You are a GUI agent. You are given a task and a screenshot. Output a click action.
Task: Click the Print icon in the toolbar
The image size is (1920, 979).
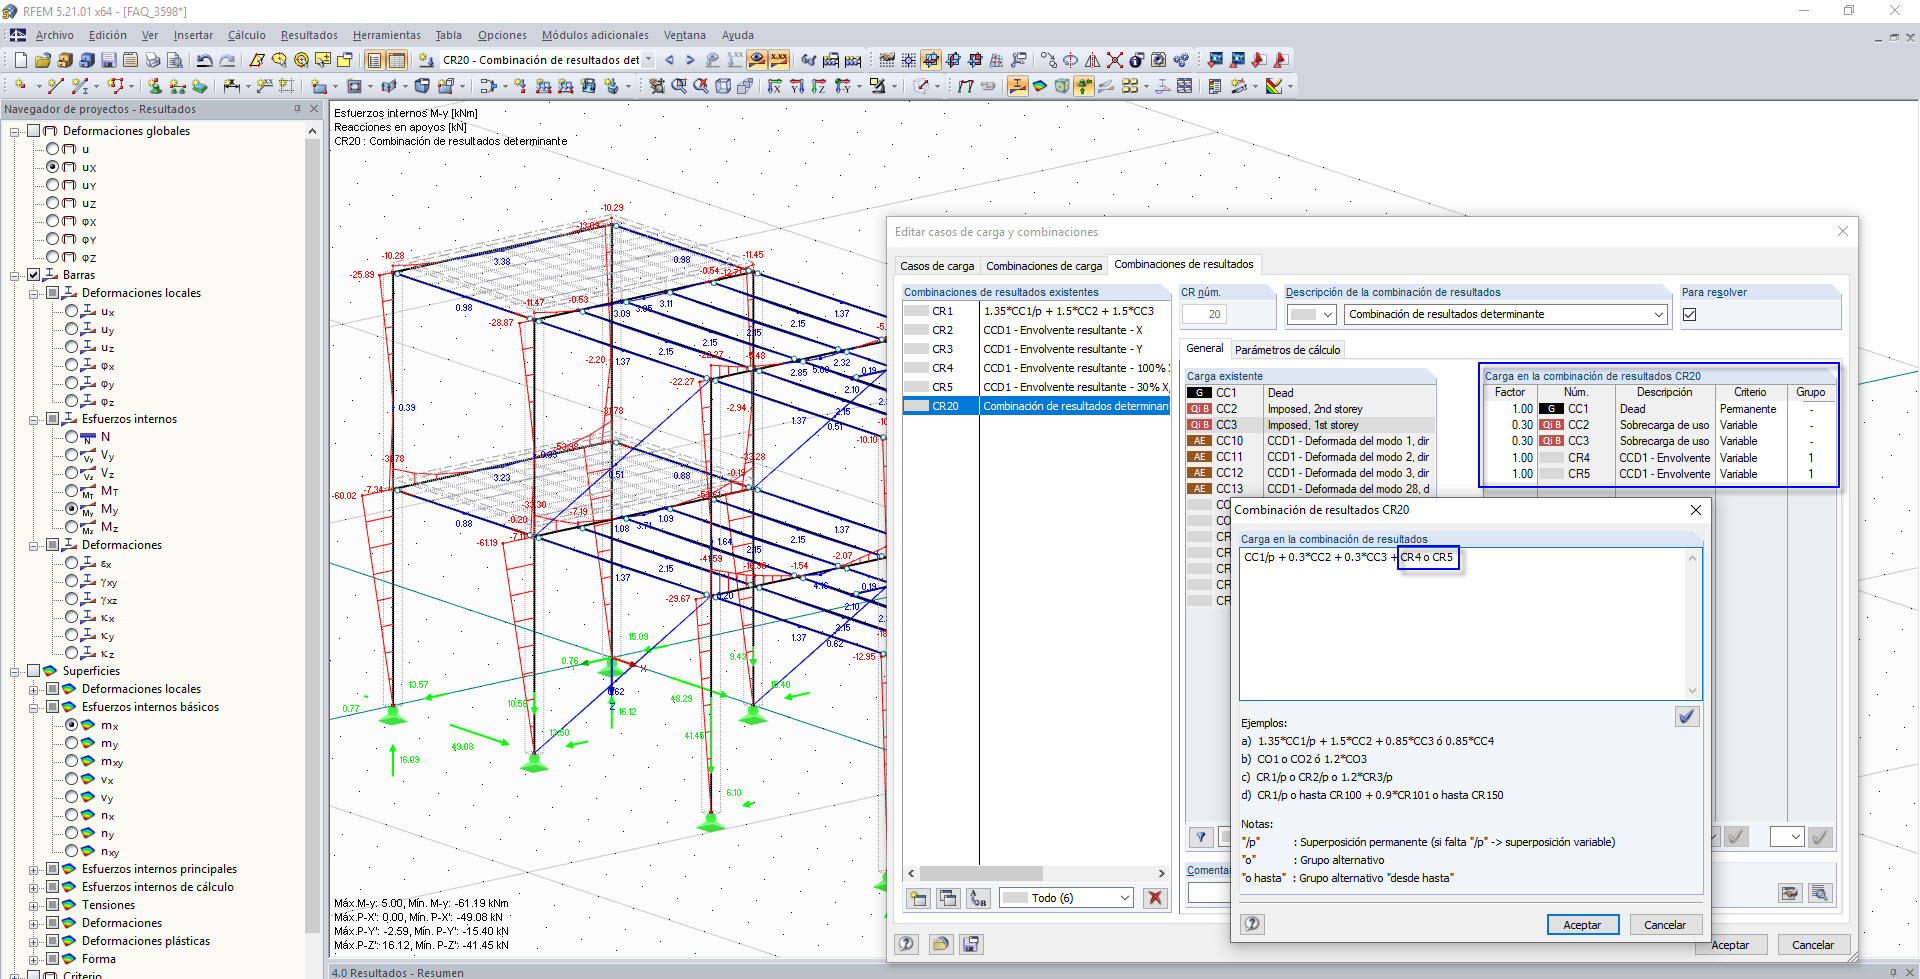point(153,60)
